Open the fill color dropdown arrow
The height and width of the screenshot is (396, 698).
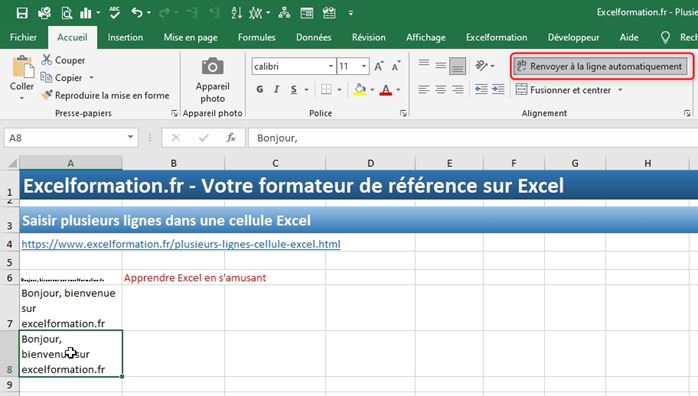click(x=372, y=89)
